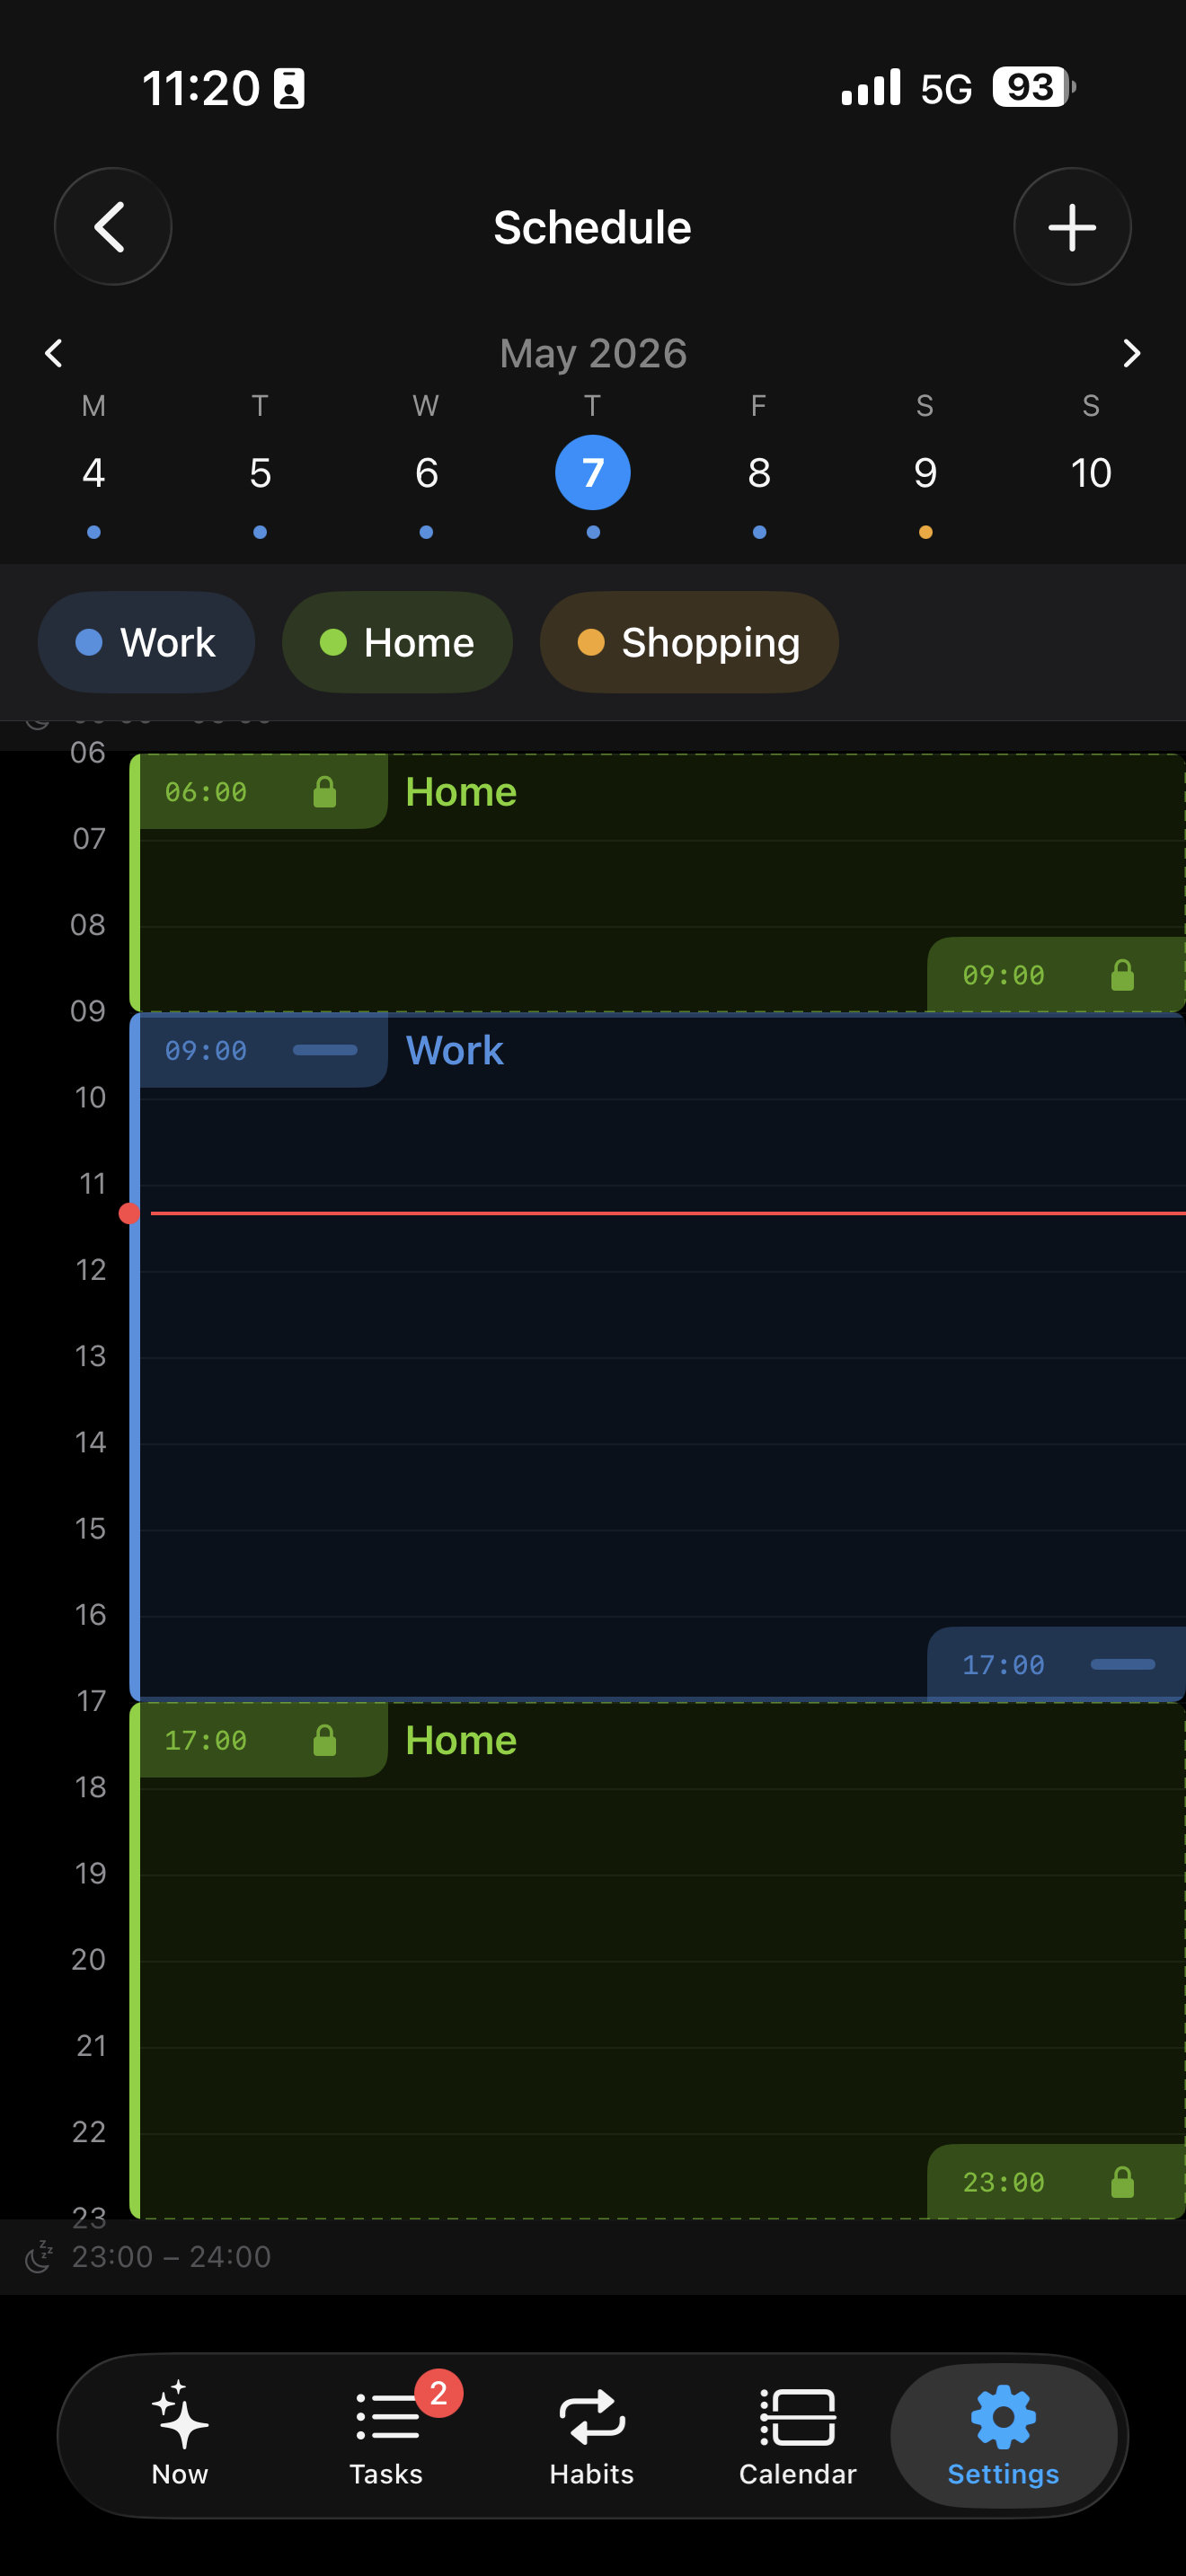Tap the Tasks badge showing 2
The width and height of the screenshot is (1186, 2576).
pos(438,2393)
